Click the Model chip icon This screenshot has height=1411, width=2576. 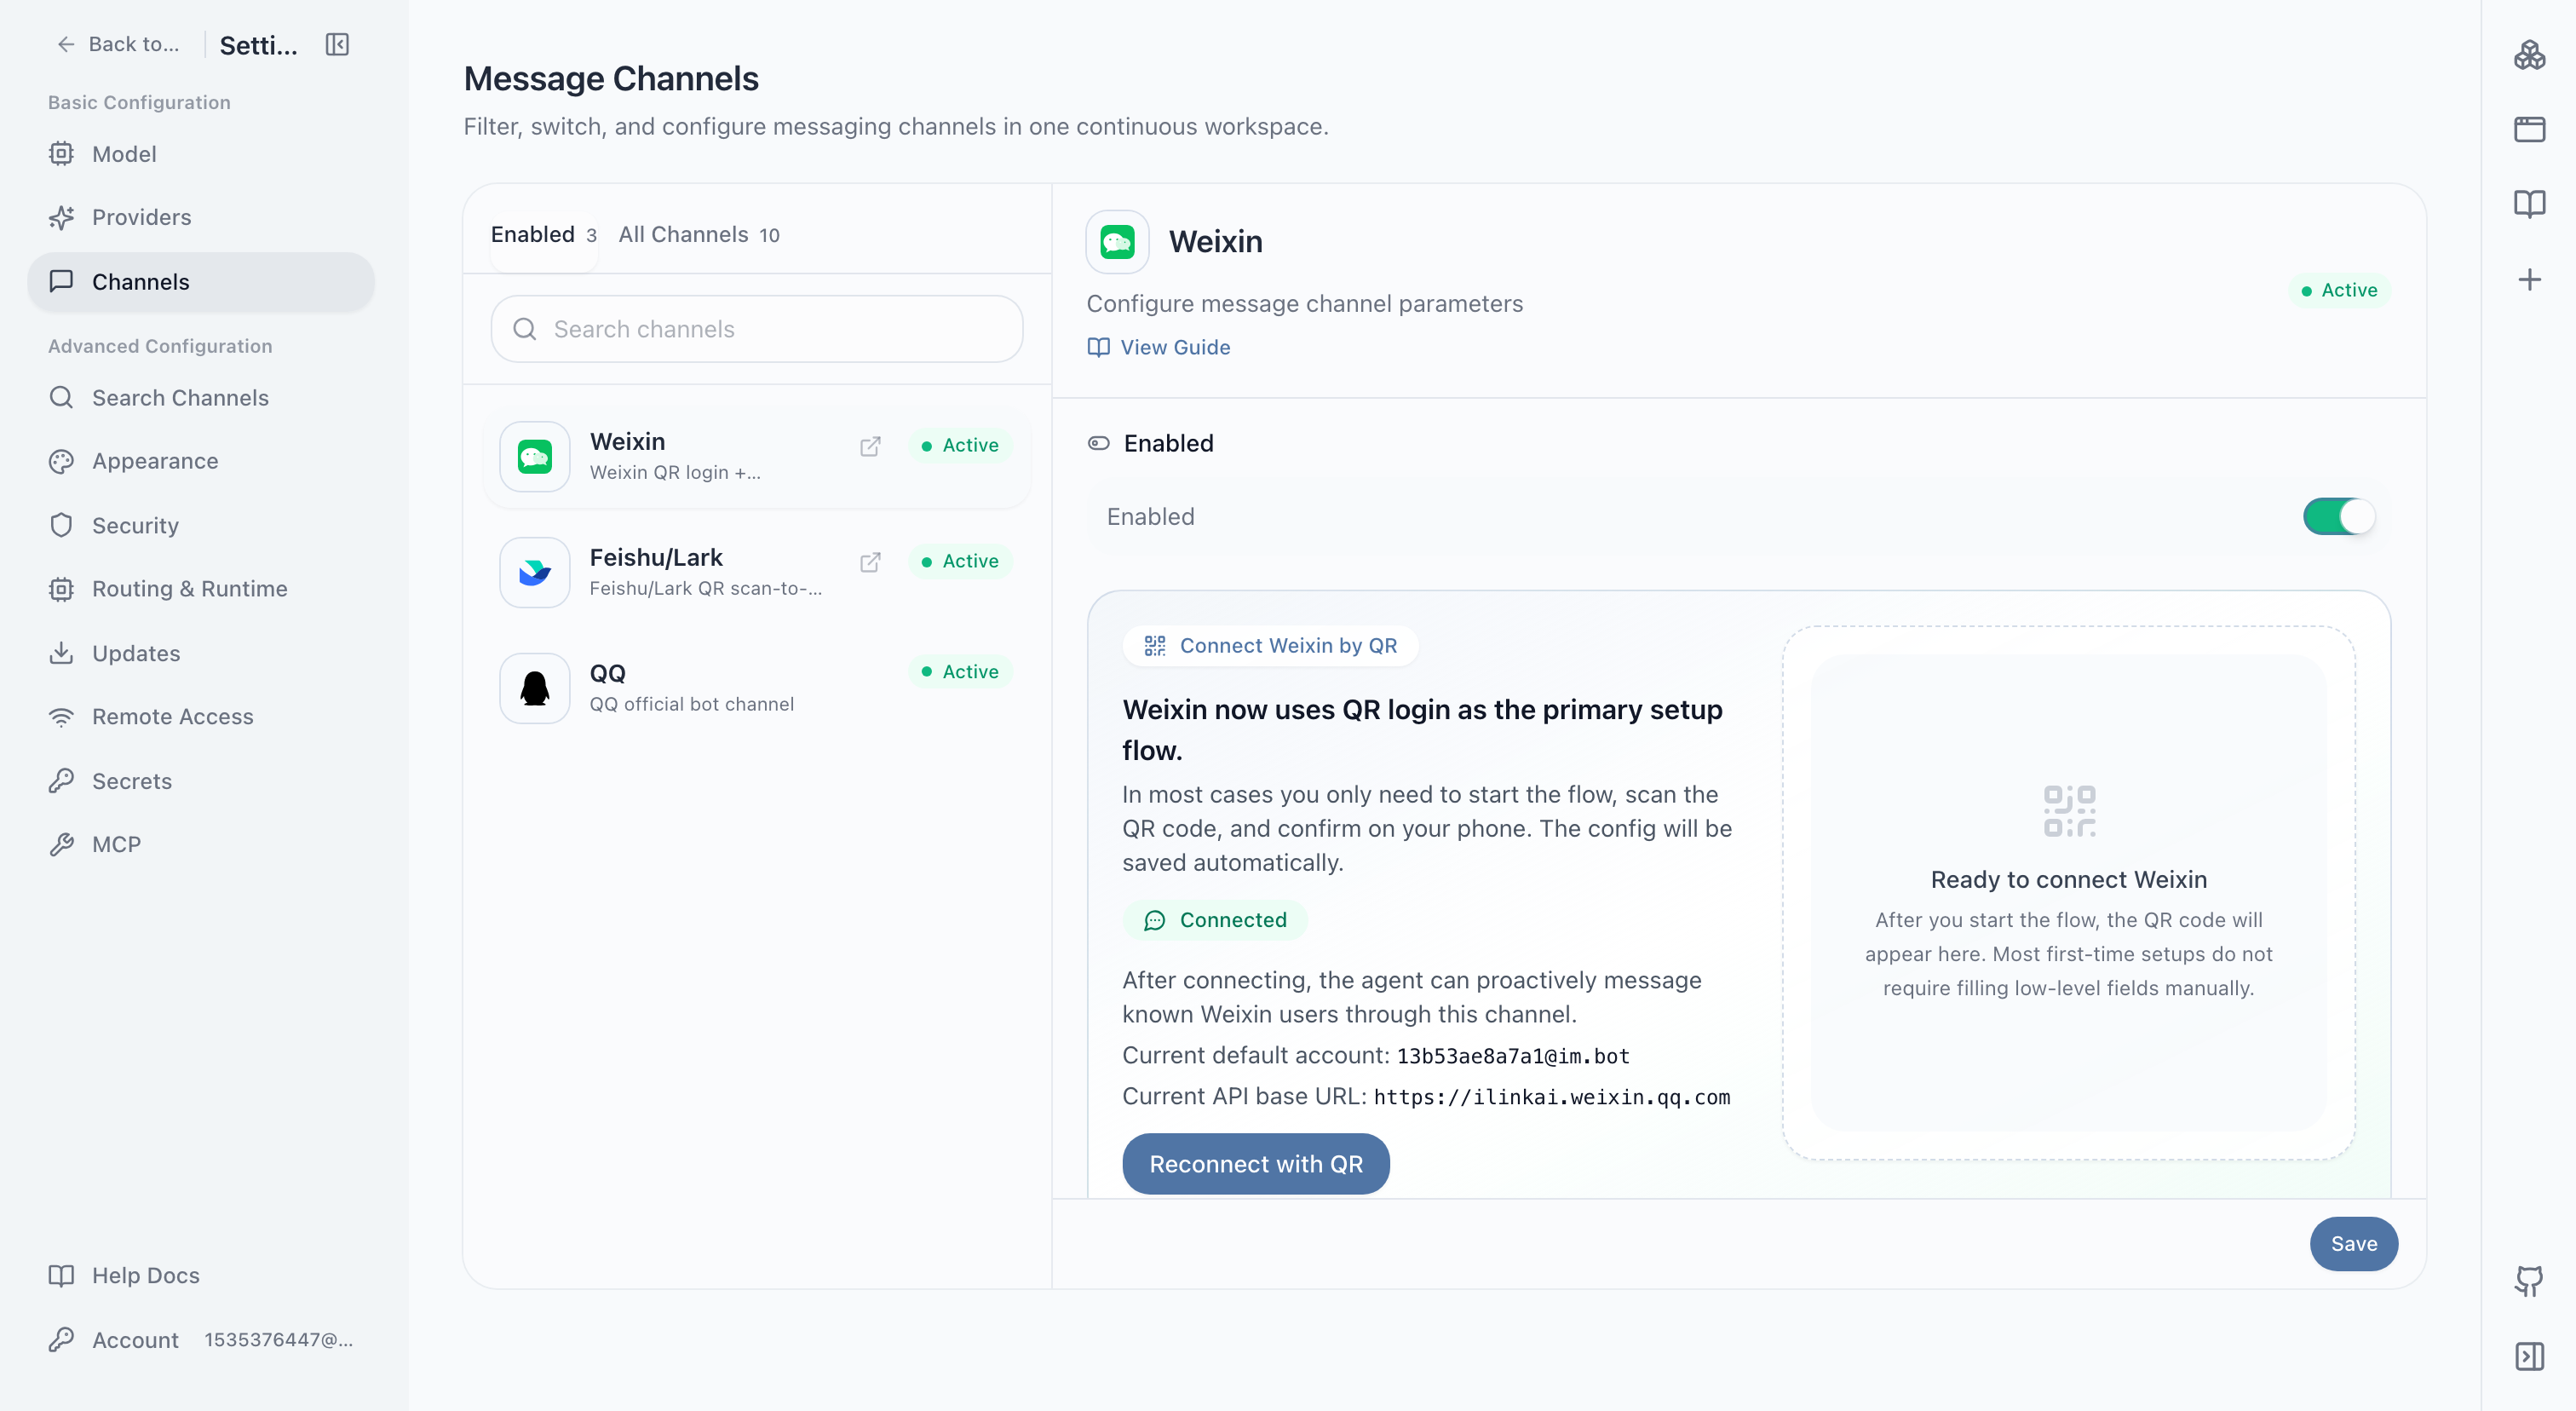pyautogui.click(x=61, y=154)
